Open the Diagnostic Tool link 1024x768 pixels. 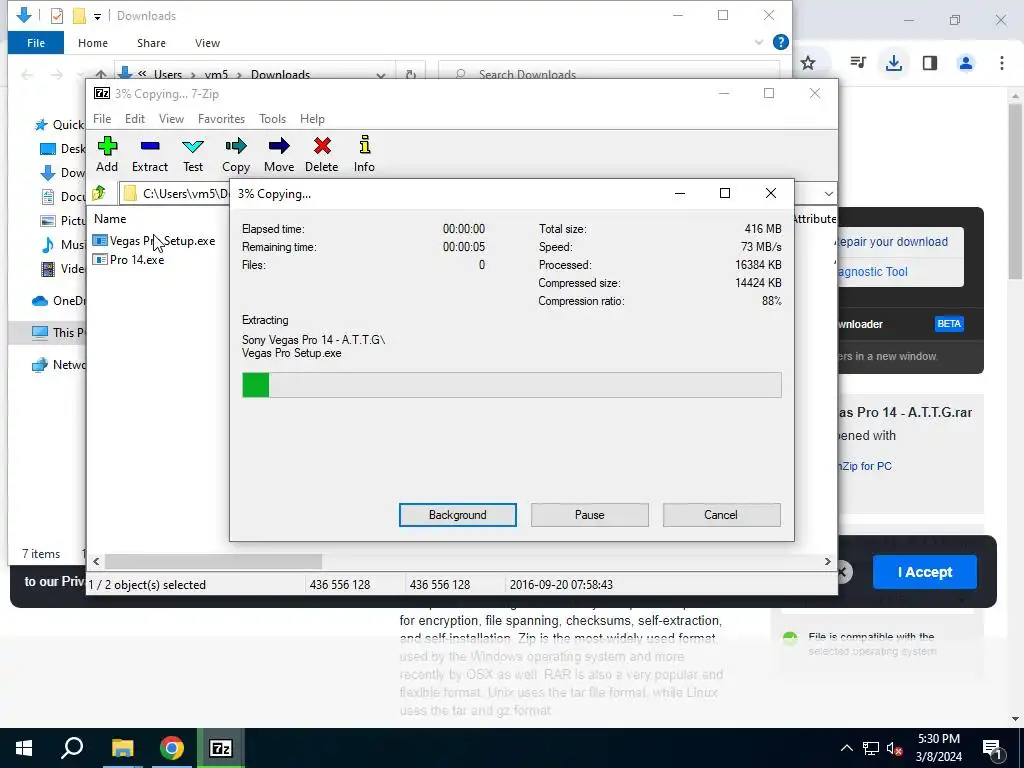872,272
